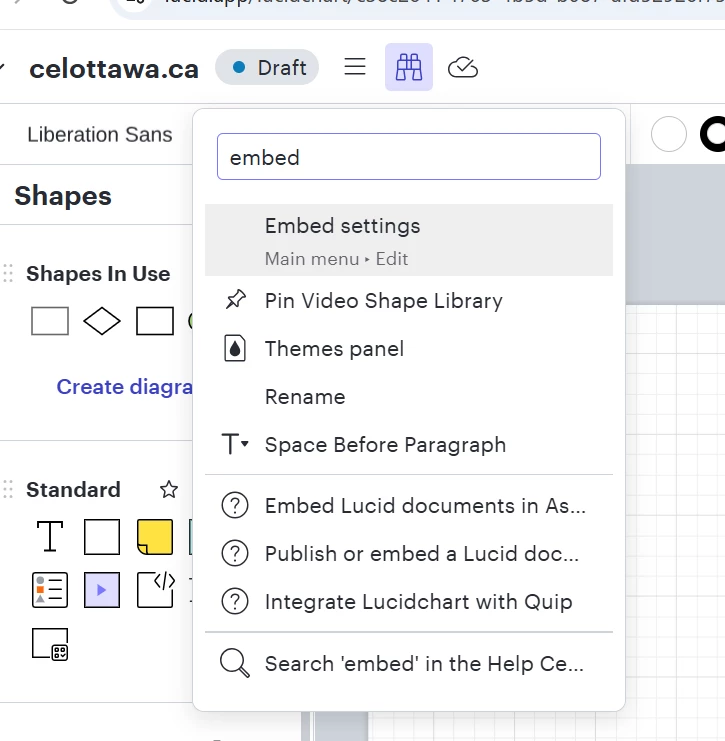Screen dimensions: 725x741
Task: Open the Themes panel result
Action: [x=409, y=349]
